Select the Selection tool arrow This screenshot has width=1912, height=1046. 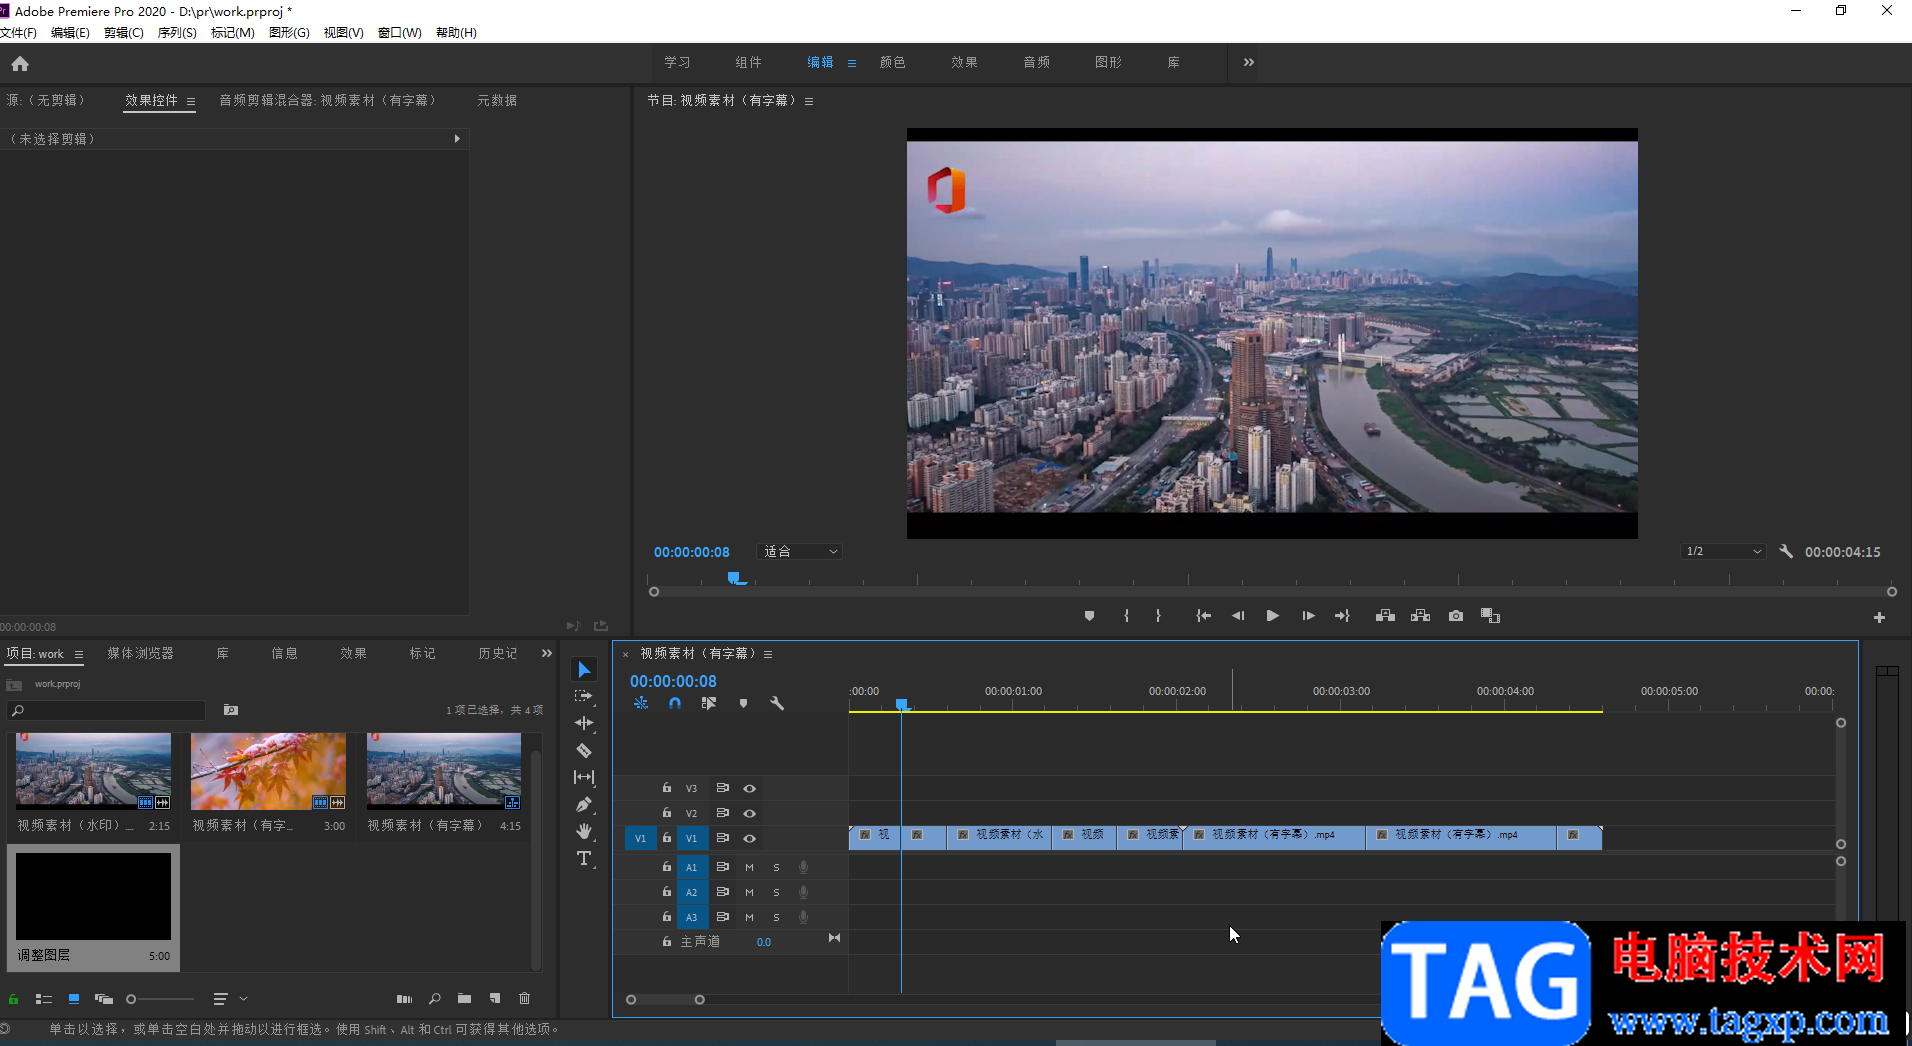[585, 670]
